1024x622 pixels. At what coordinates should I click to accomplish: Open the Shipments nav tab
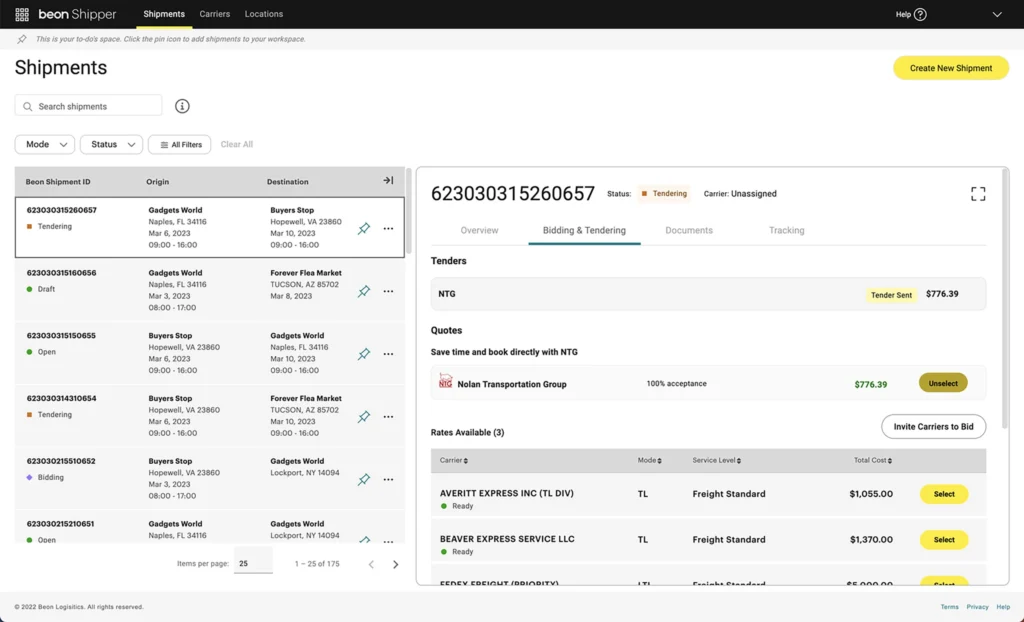point(164,14)
